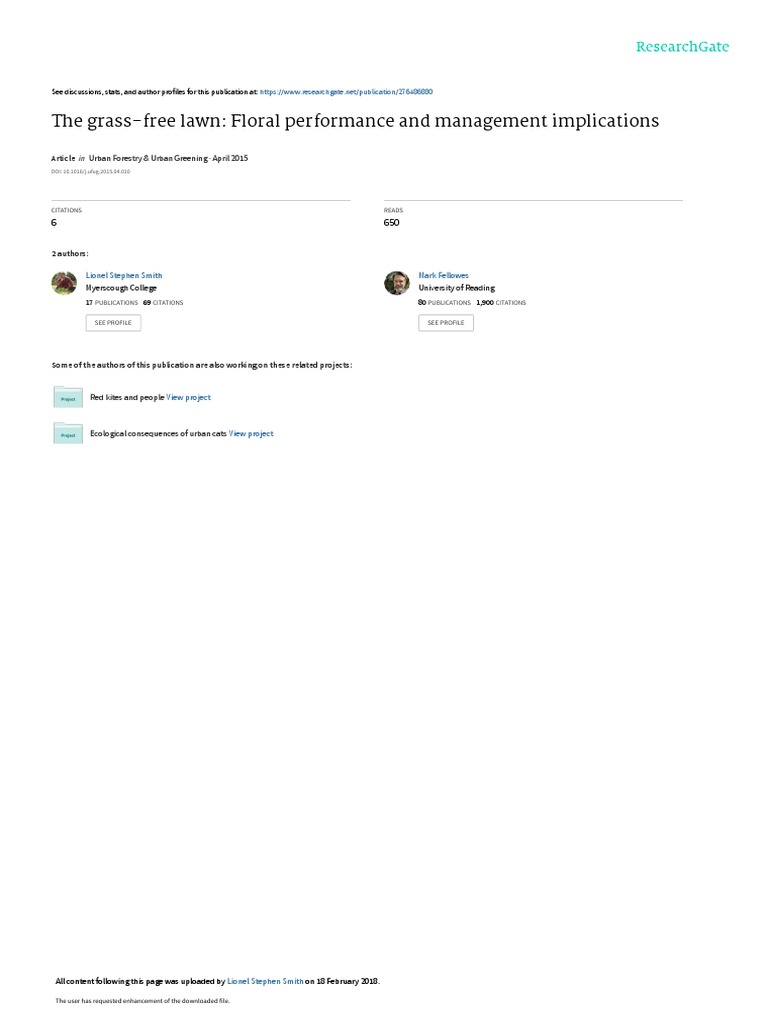The image size is (768, 1024).
Task: Click the Red kites project folder icon
Action: point(68,397)
